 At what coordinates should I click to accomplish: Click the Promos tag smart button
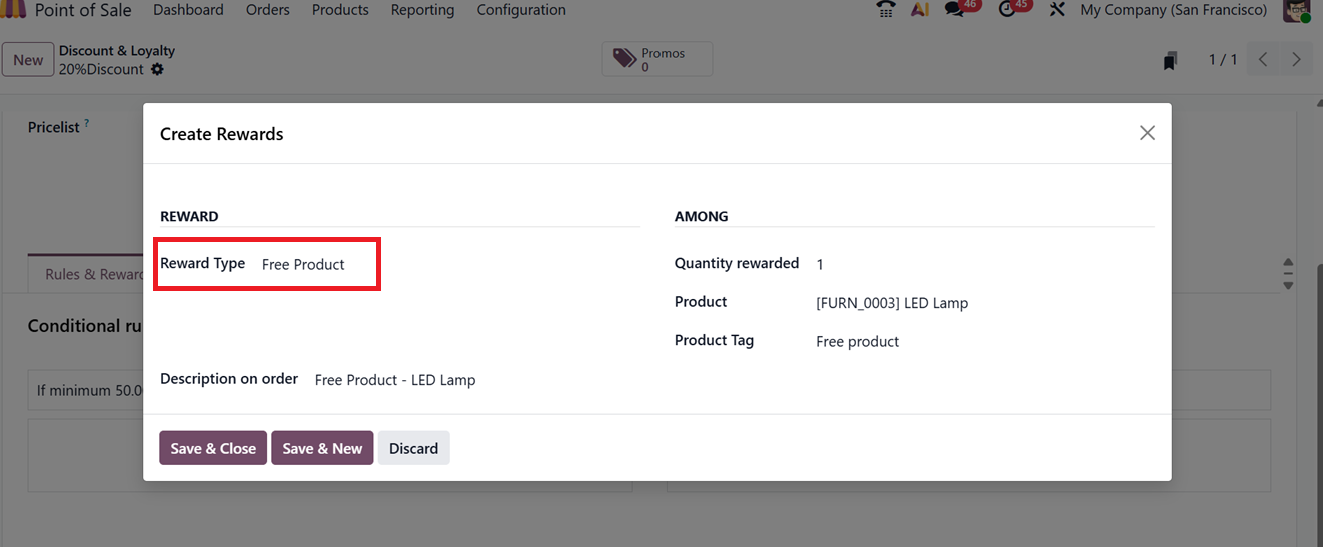657,60
